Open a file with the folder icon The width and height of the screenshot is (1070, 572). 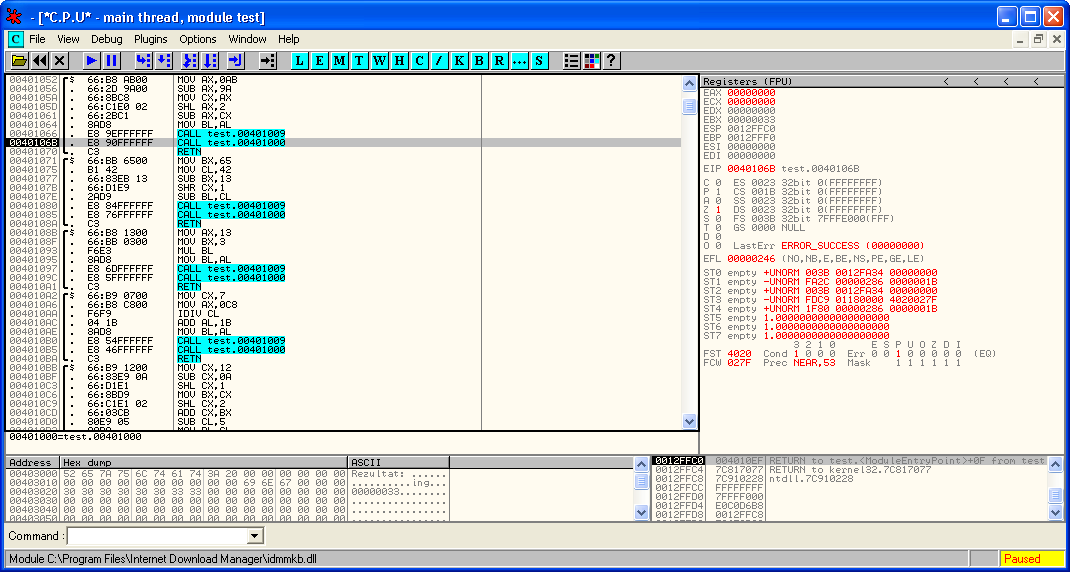19,61
